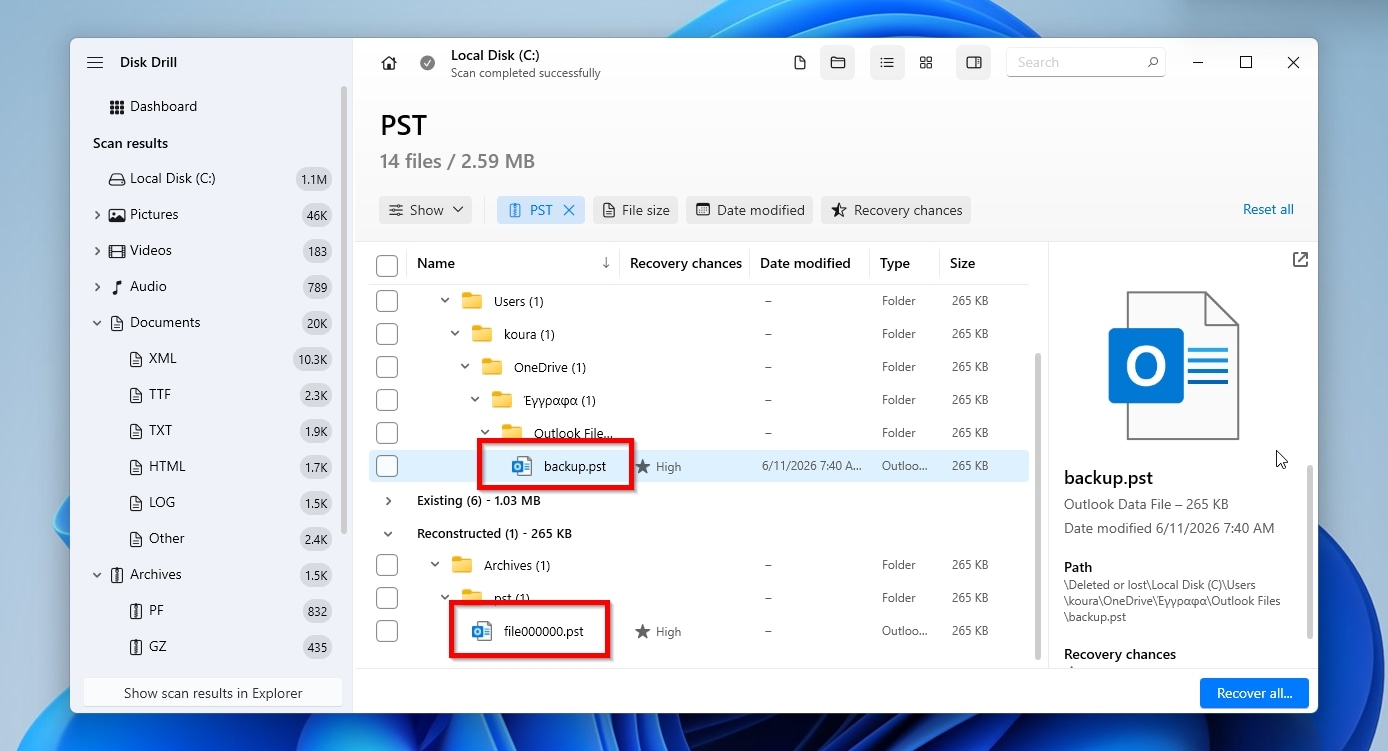Open the Recovery chances filter
The image size is (1388, 751).
click(896, 210)
